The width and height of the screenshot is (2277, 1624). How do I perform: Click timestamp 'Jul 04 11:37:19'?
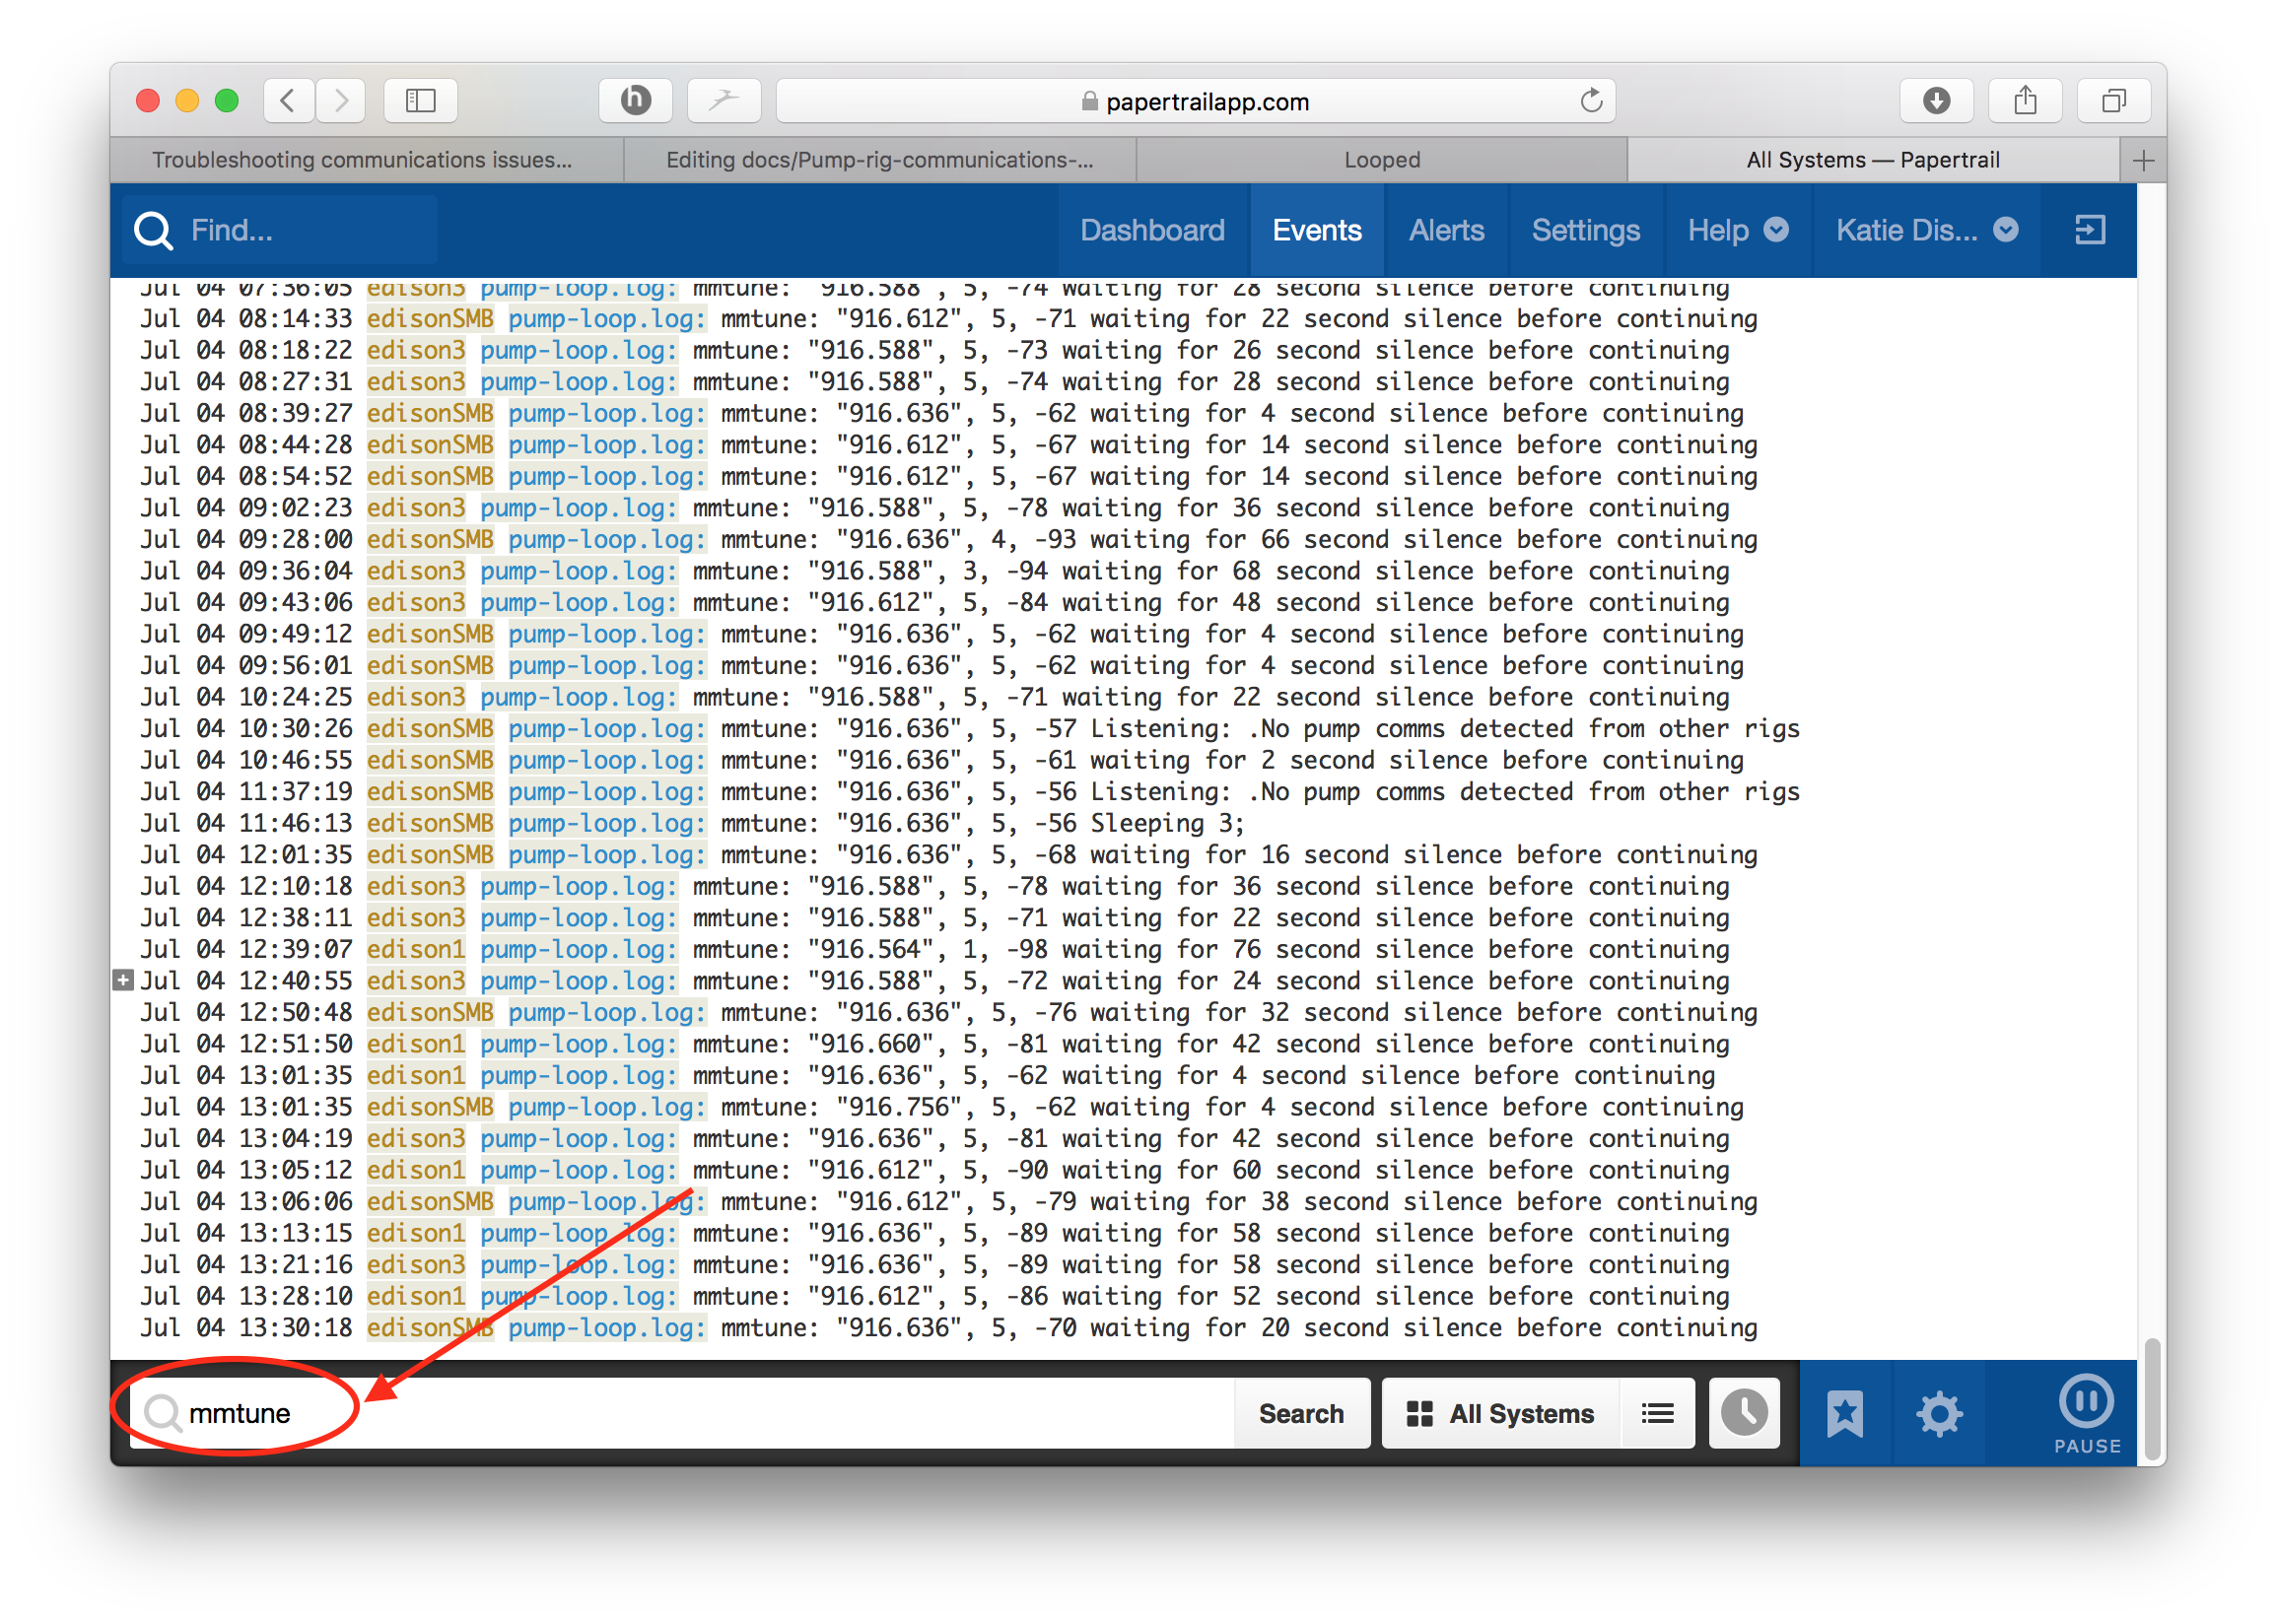point(246,791)
